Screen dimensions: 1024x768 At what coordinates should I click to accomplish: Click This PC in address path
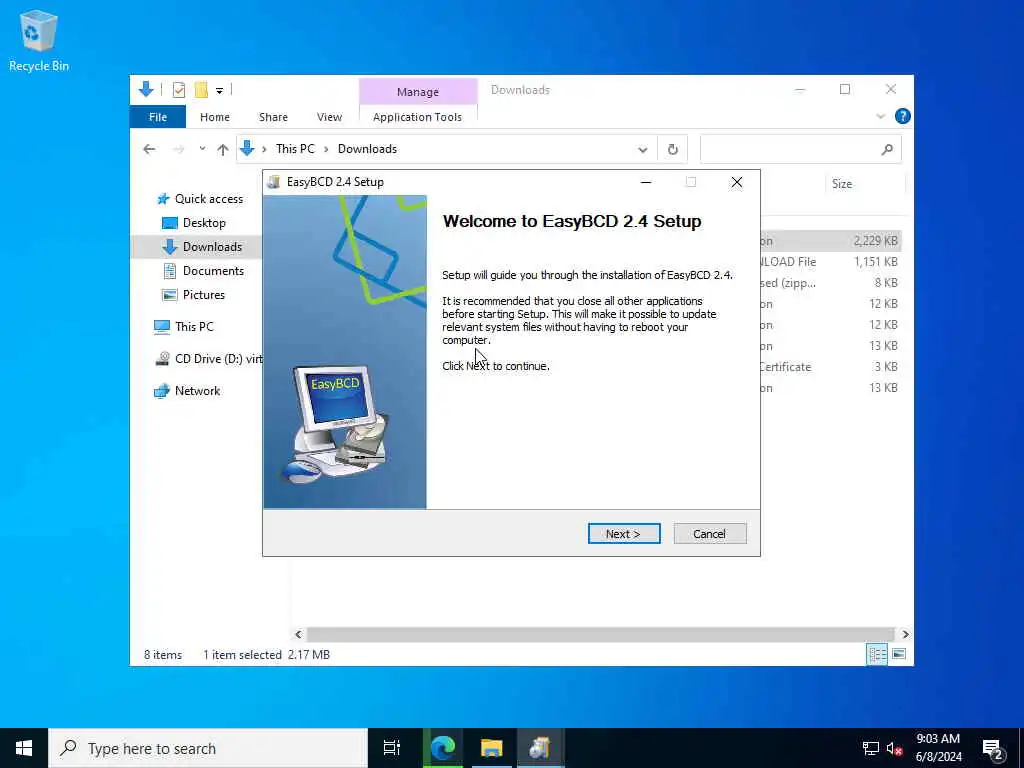tap(295, 149)
